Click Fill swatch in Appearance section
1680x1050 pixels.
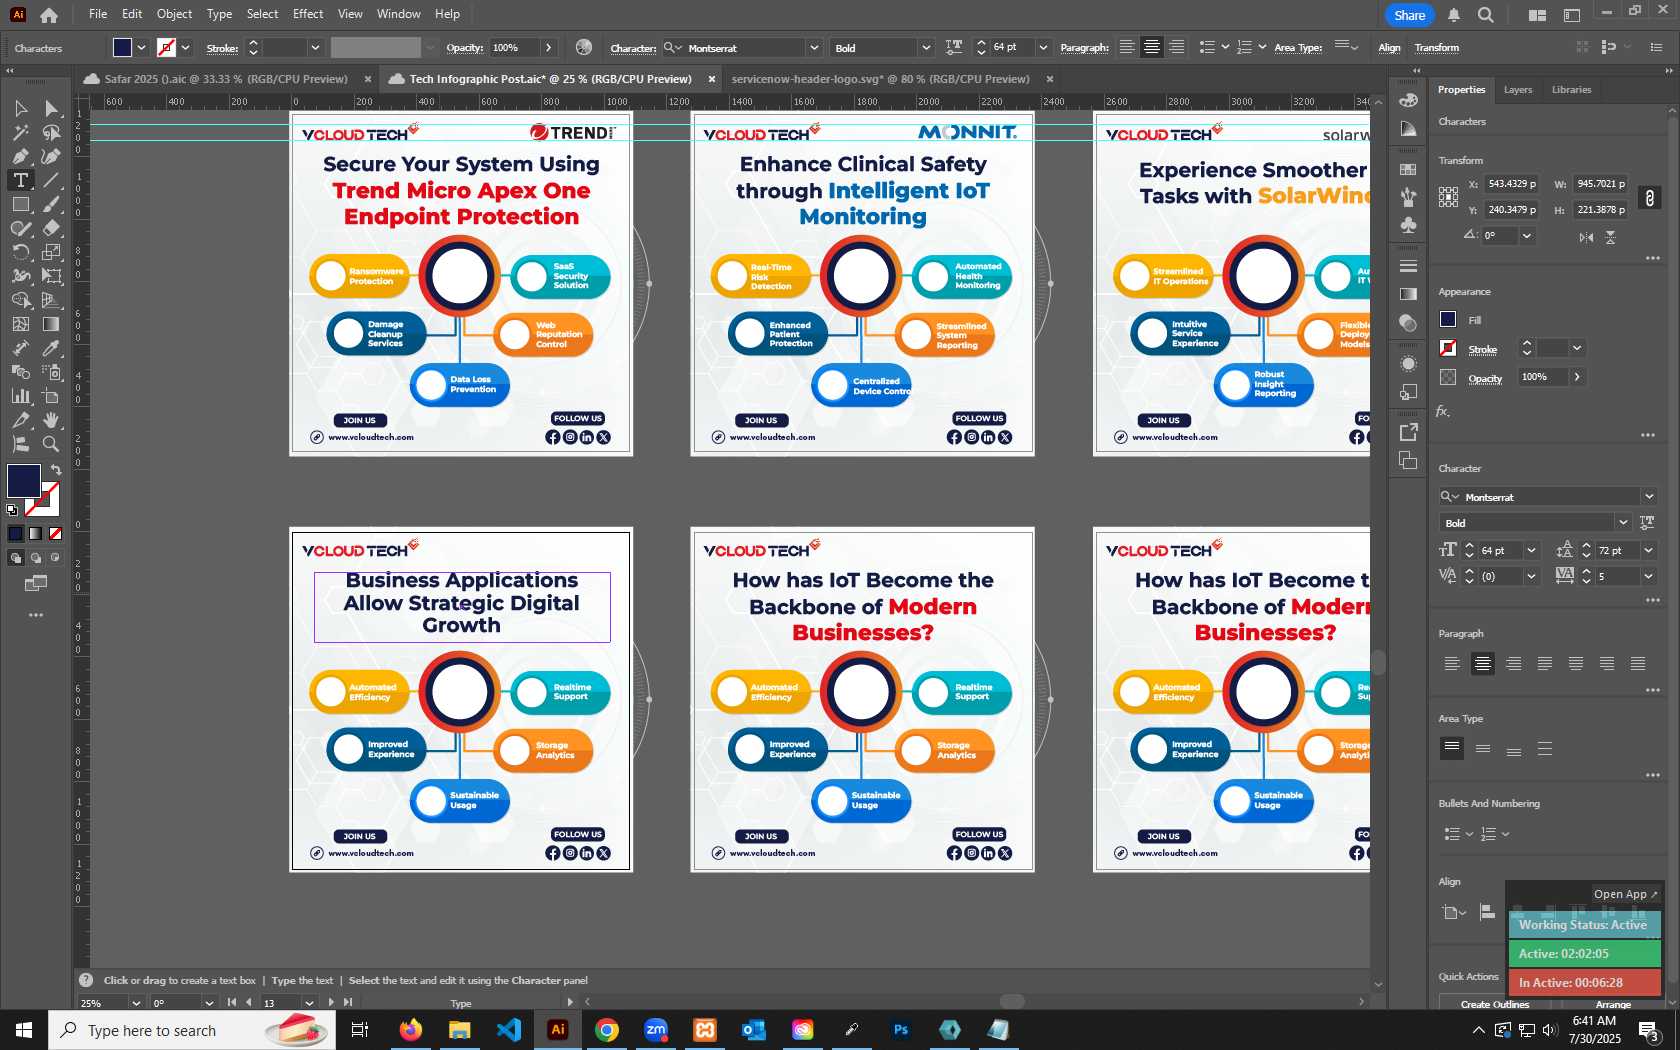[x=1448, y=319]
